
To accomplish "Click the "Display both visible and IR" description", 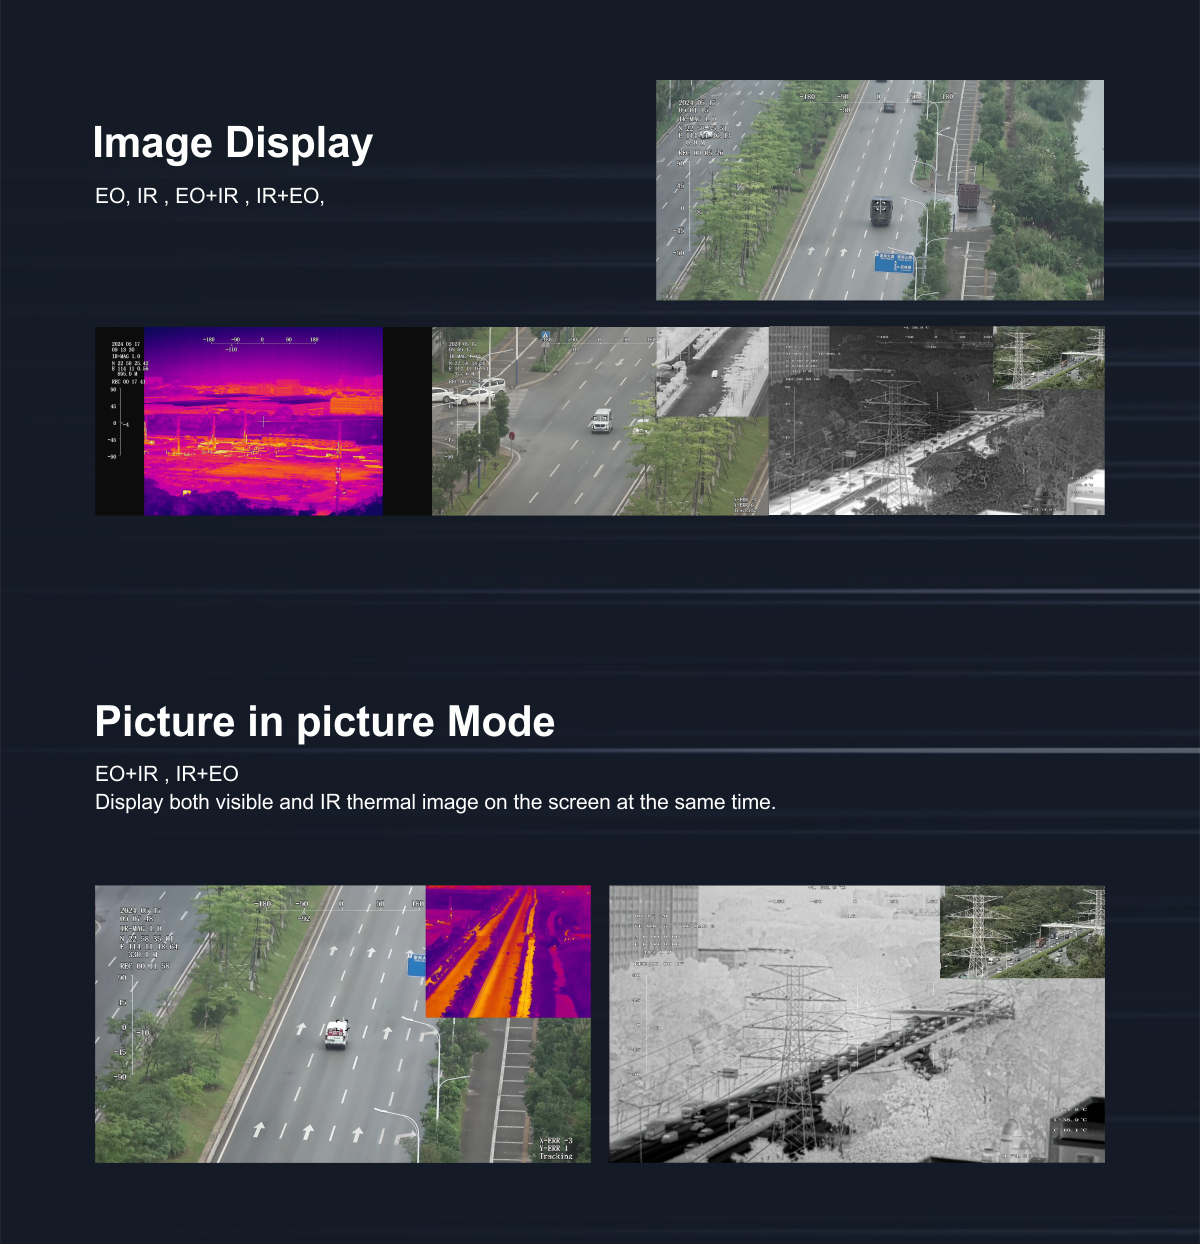I will (435, 802).
